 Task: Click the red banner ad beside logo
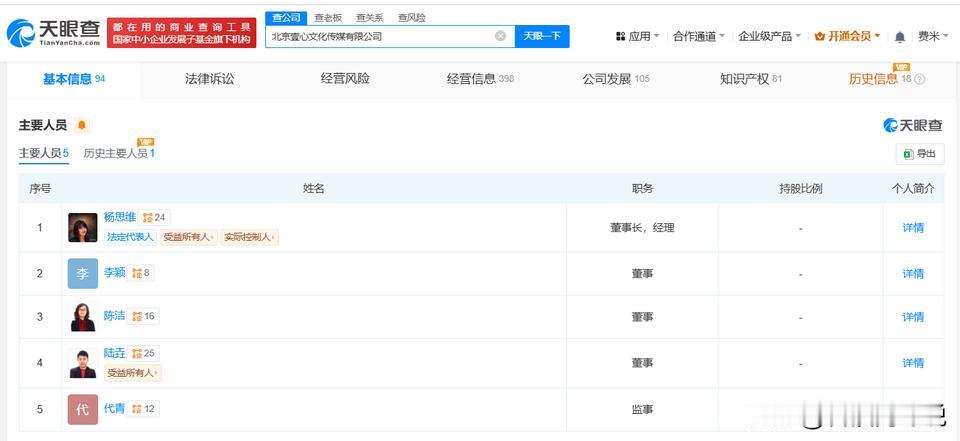click(x=182, y=33)
